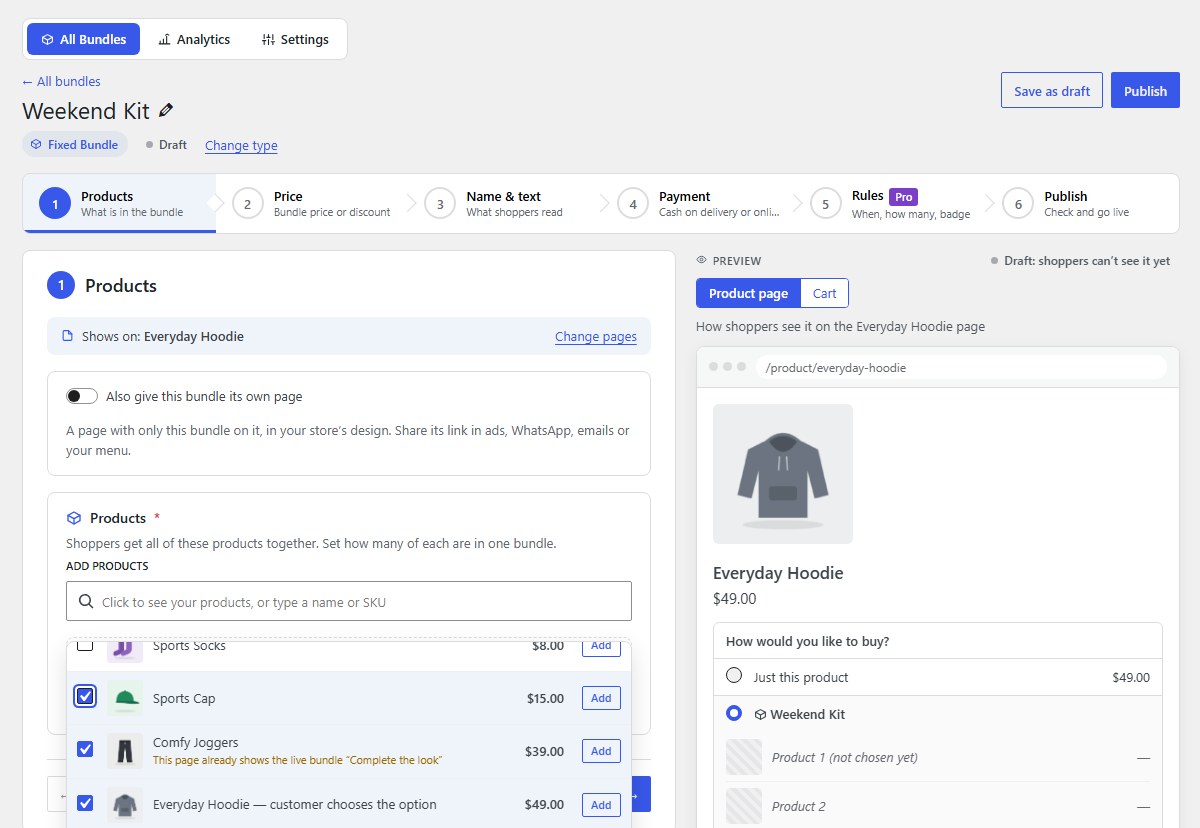The height and width of the screenshot is (828, 1200).
Task: Click Save as draft button
Action: tap(1052, 90)
